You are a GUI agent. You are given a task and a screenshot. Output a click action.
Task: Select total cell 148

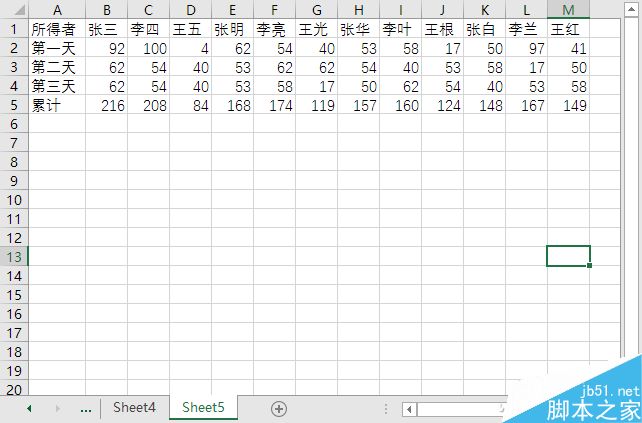click(x=484, y=105)
